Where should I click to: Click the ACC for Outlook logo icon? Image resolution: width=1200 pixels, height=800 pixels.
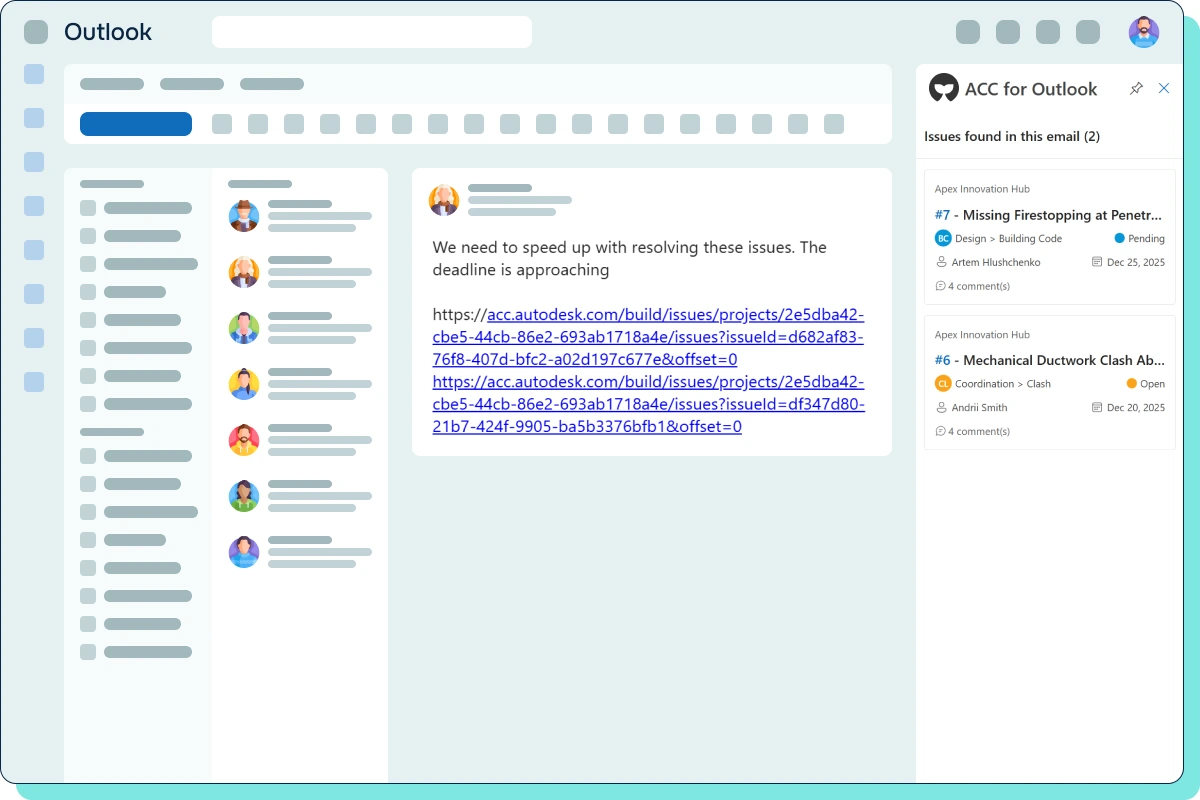[x=943, y=88]
